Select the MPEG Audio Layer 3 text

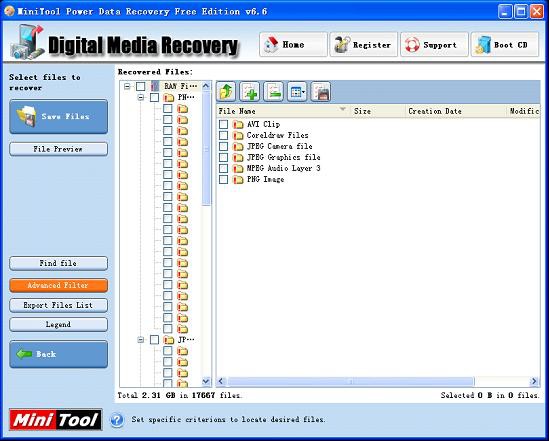click(284, 168)
